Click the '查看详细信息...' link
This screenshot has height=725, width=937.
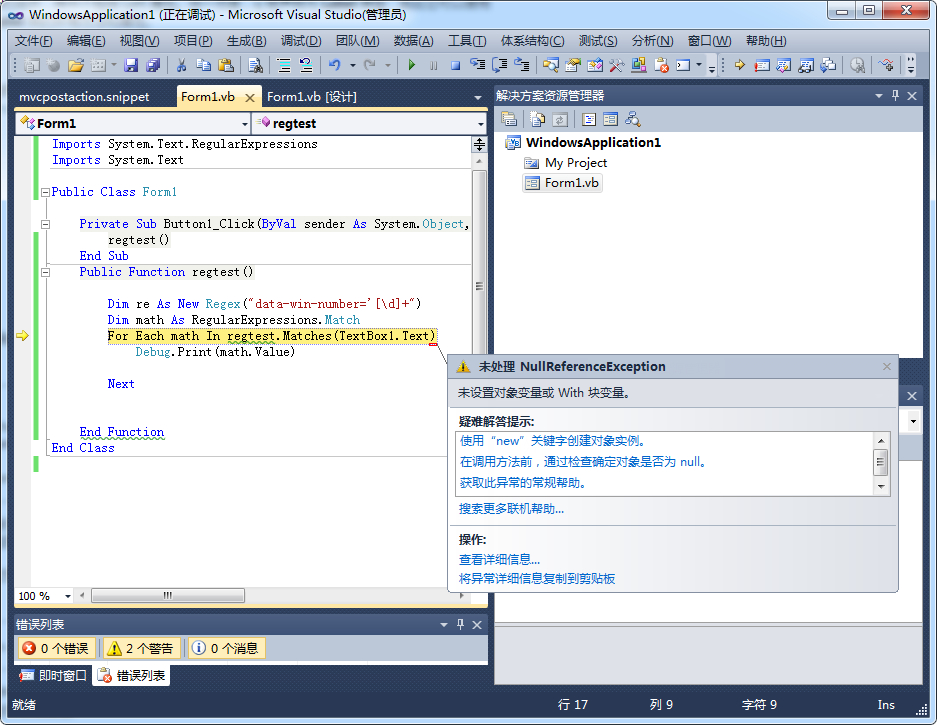(499, 560)
